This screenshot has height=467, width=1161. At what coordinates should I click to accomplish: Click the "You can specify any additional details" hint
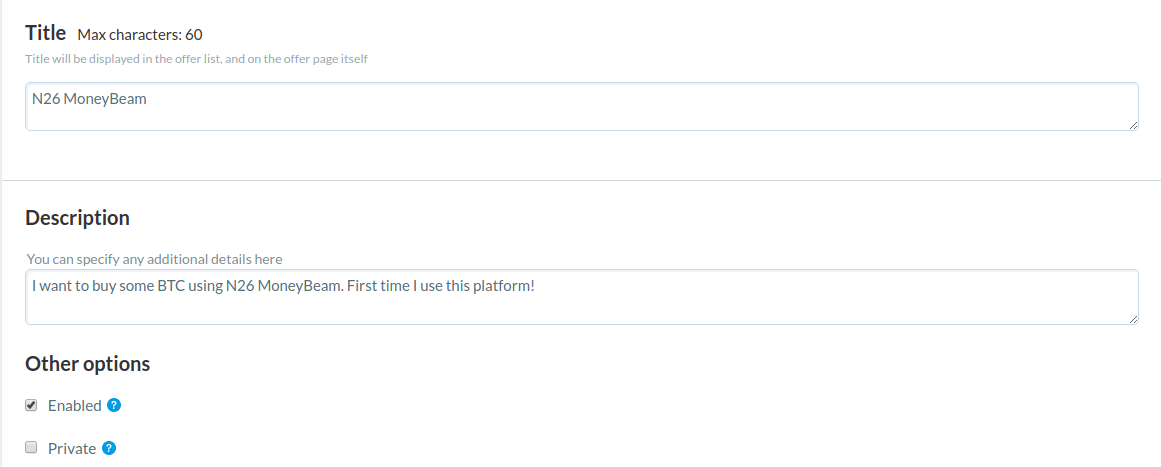tap(154, 259)
